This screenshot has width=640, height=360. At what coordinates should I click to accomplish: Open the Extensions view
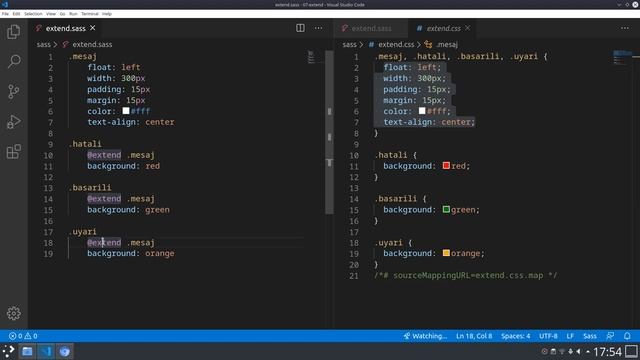coord(13,151)
